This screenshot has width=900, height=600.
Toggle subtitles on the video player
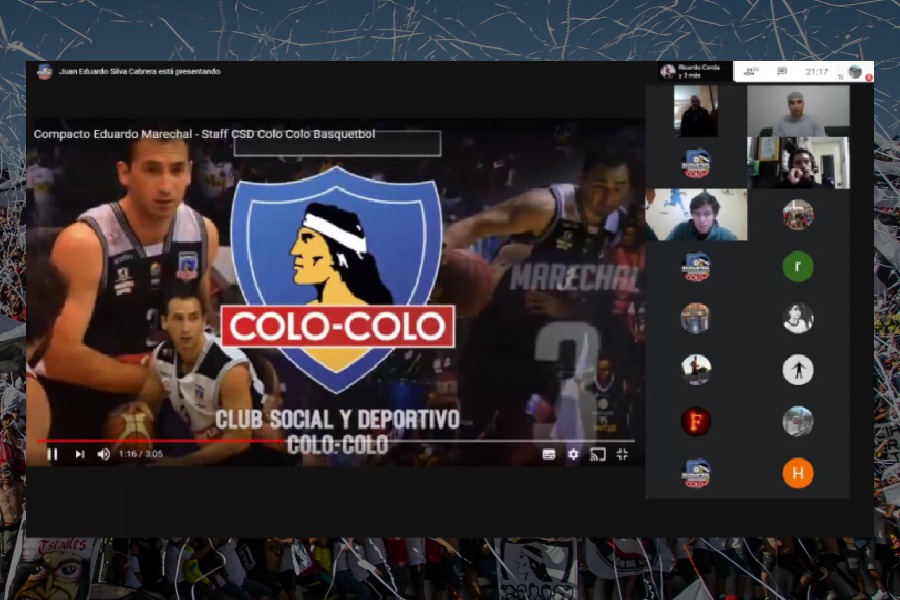[x=549, y=455]
